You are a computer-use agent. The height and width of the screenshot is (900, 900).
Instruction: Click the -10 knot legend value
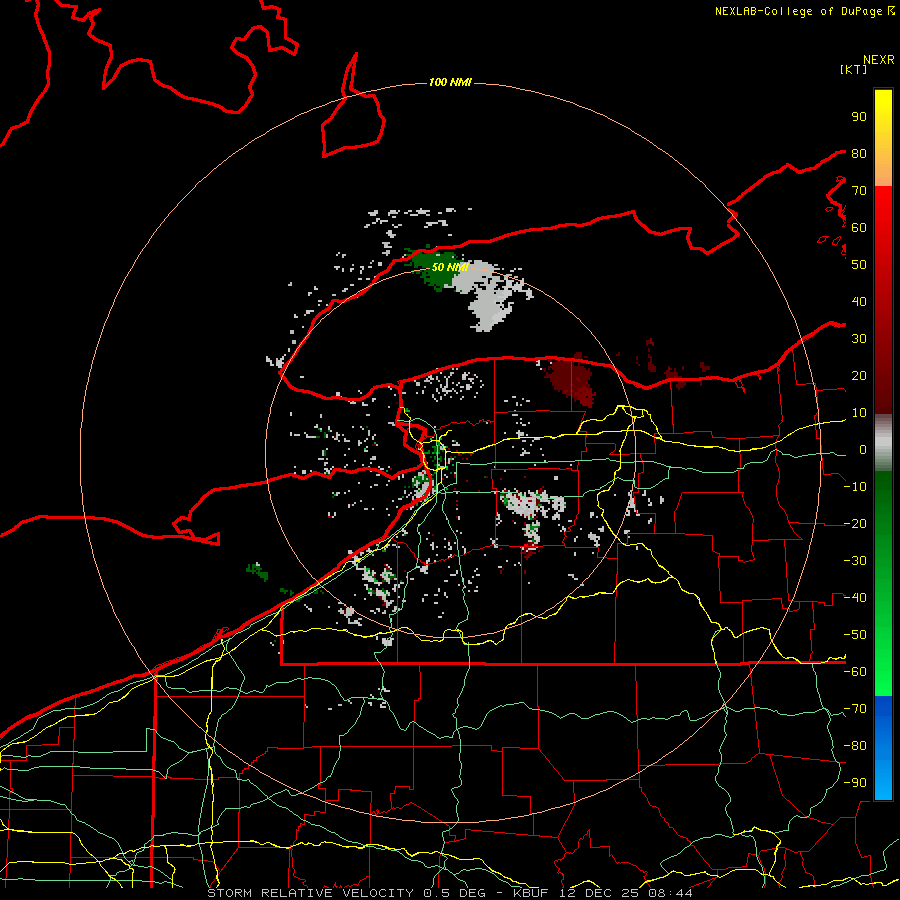pos(855,487)
